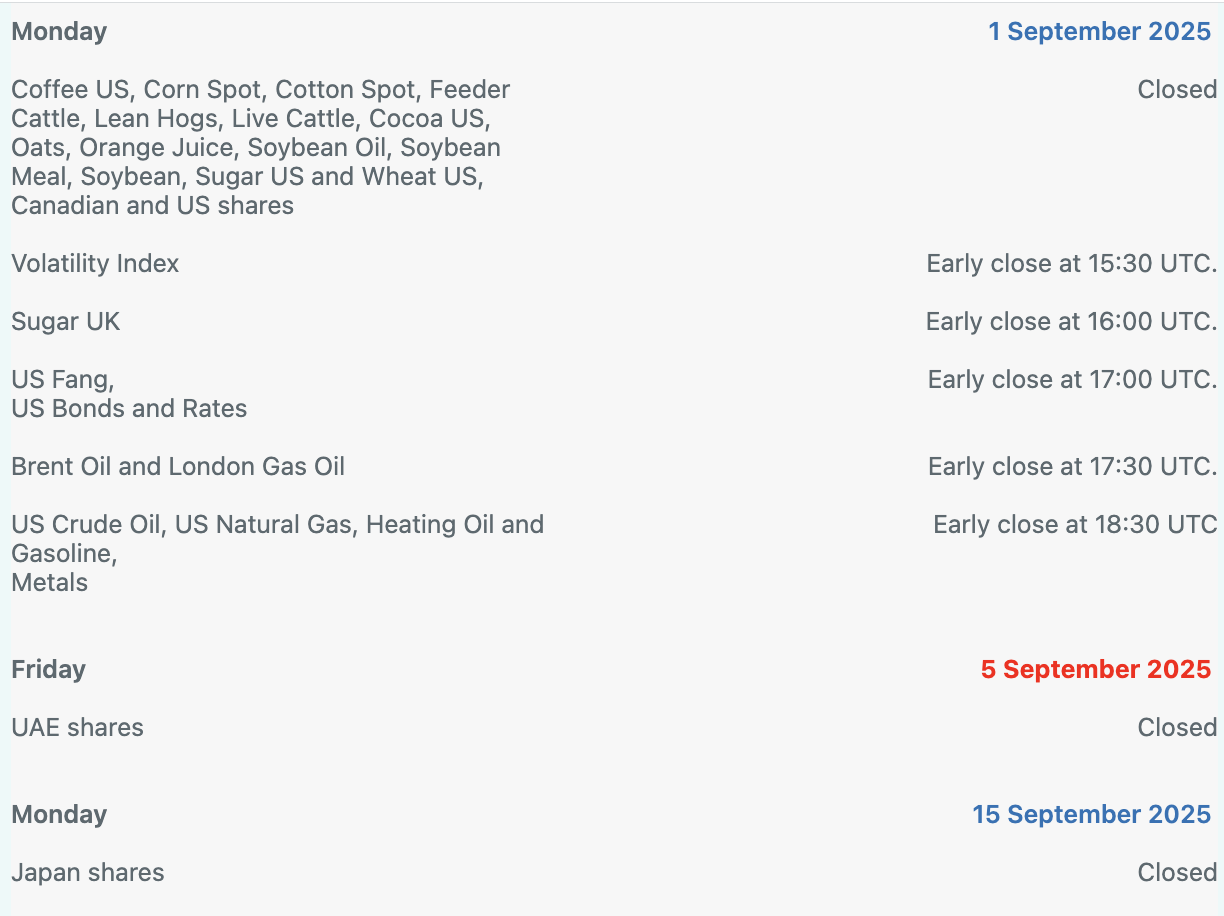
Task: Click the first Monday heading
Action: (x=59, y=31)
